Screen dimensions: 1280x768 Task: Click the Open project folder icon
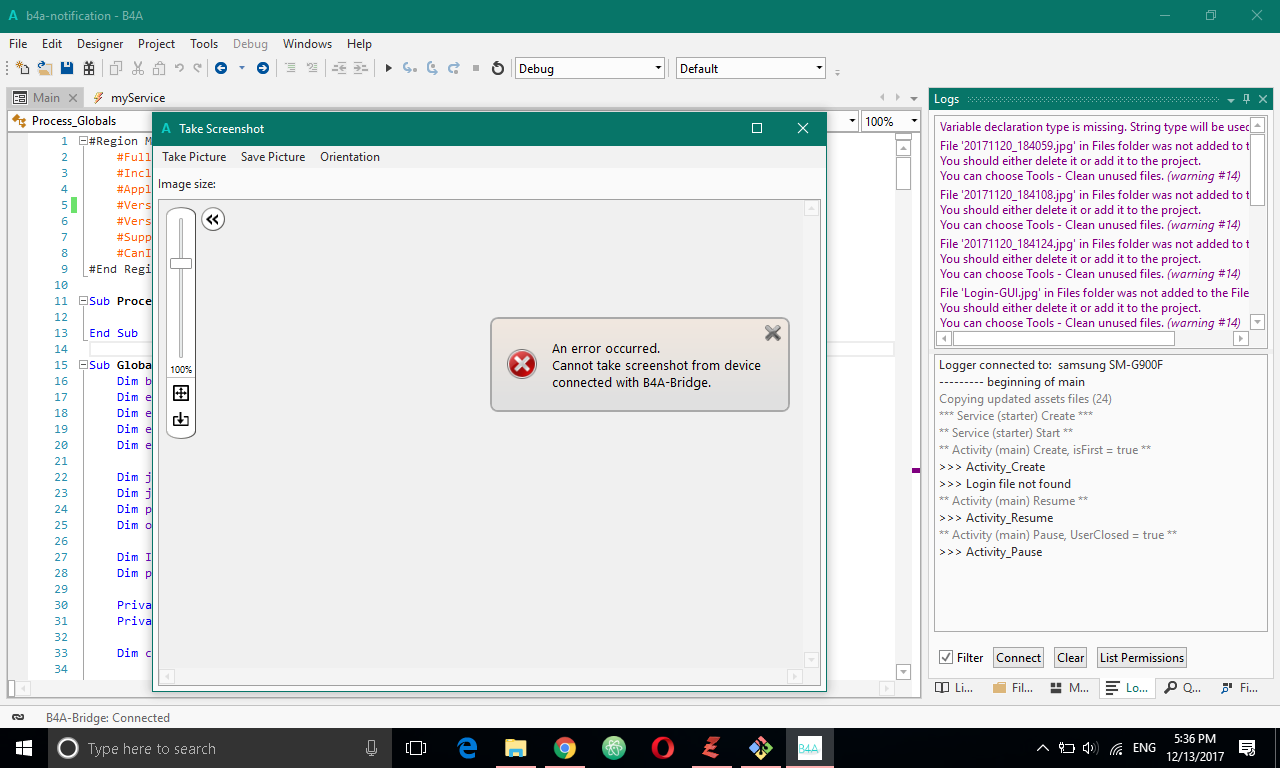point(45,68)
